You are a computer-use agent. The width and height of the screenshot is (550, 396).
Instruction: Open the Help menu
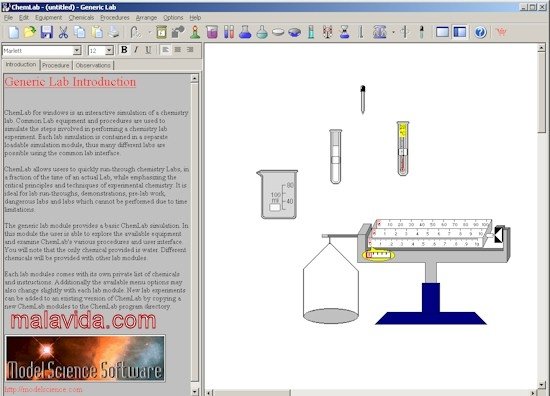click(x=195, y=18)
